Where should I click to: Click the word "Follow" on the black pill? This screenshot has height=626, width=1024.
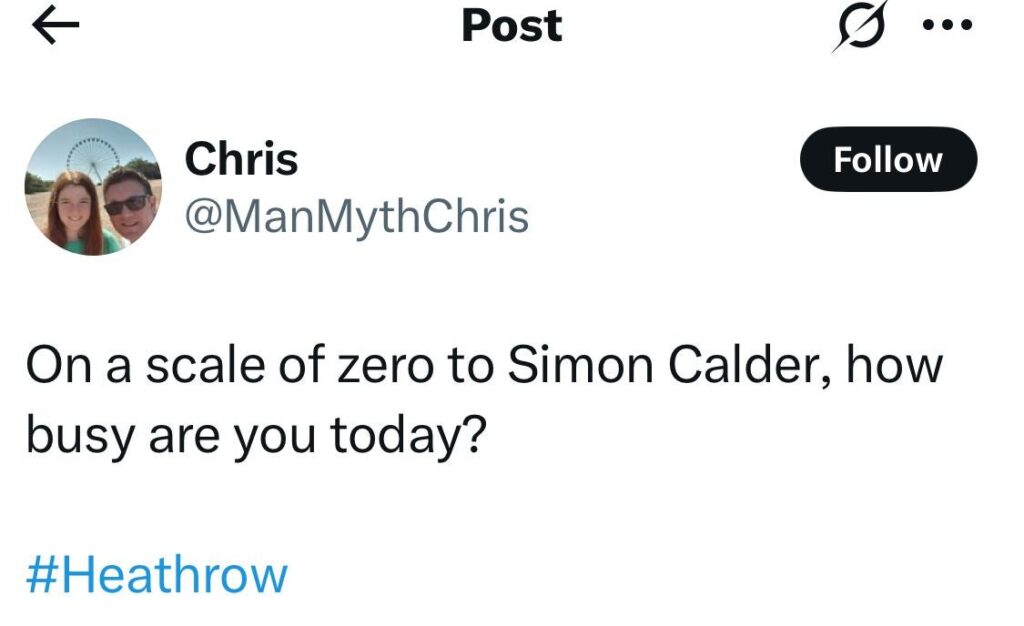(x=888, y=160)
